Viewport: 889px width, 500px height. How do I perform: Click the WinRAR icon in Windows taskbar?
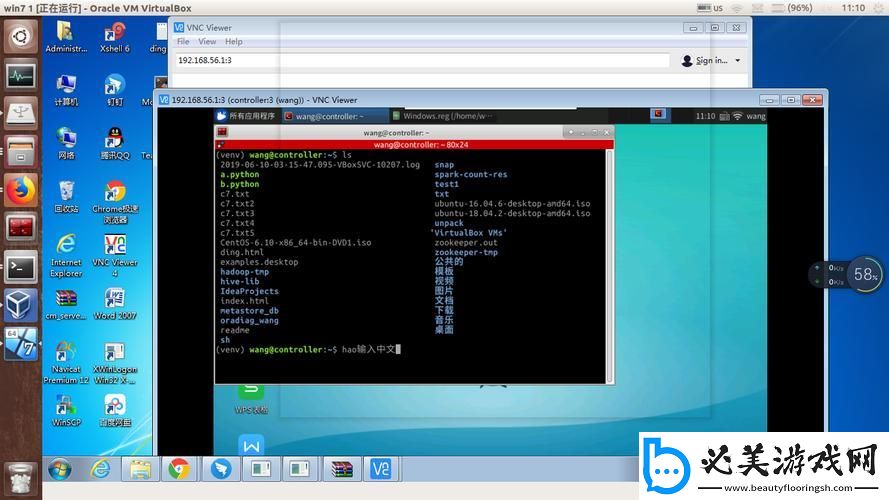[342, 468]
